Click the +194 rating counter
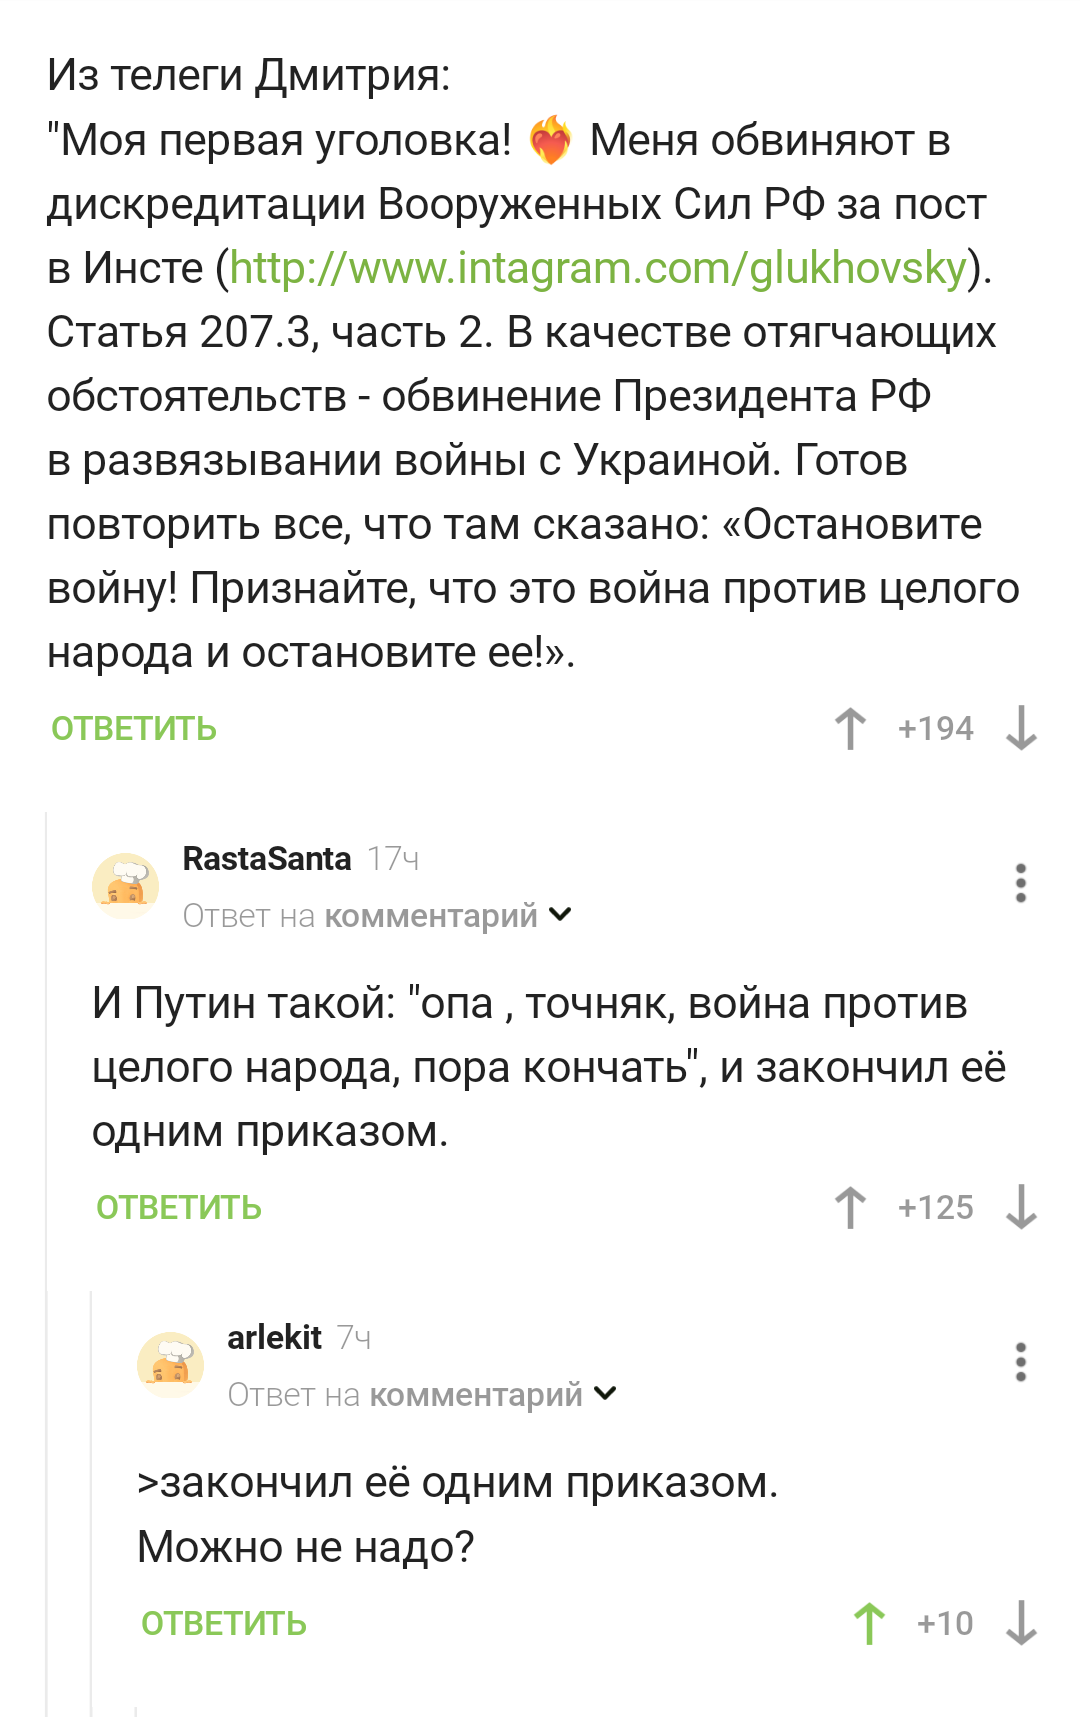The height and width of the screenshot is (1717, 1080). pos(935,728)
